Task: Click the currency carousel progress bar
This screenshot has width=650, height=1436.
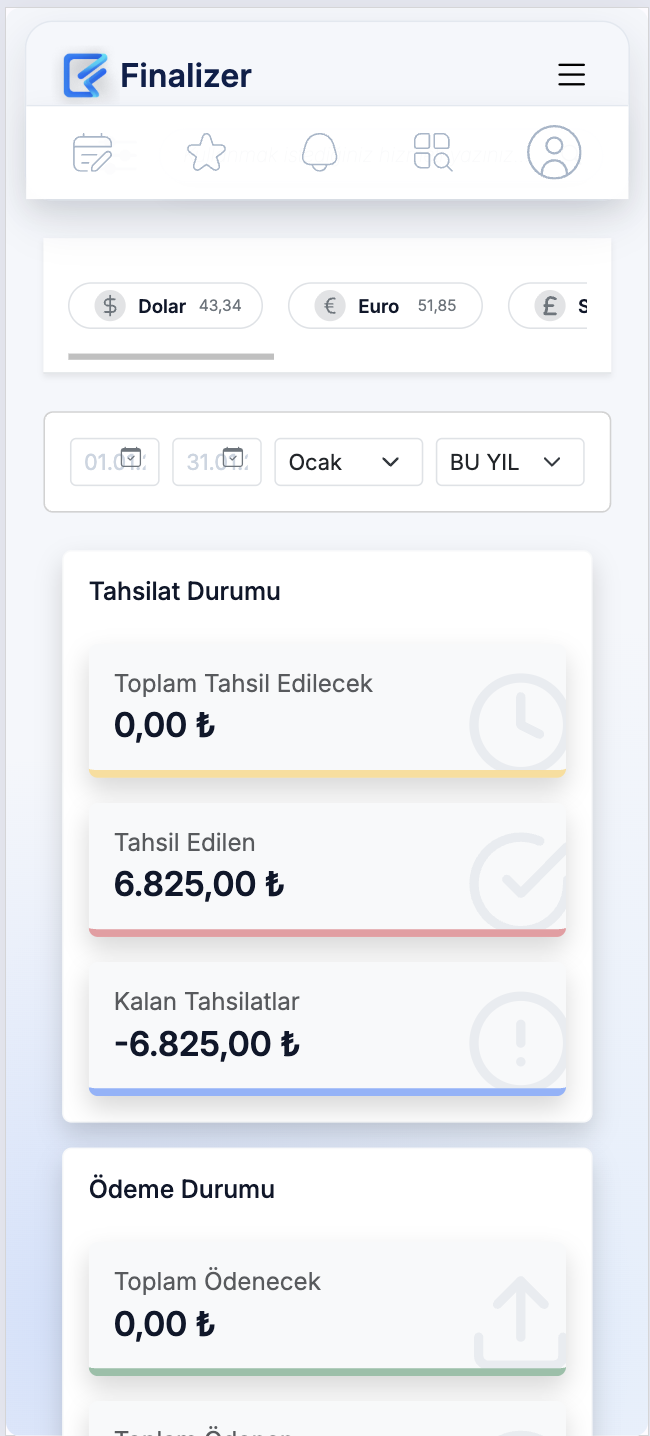Action: 170,356
